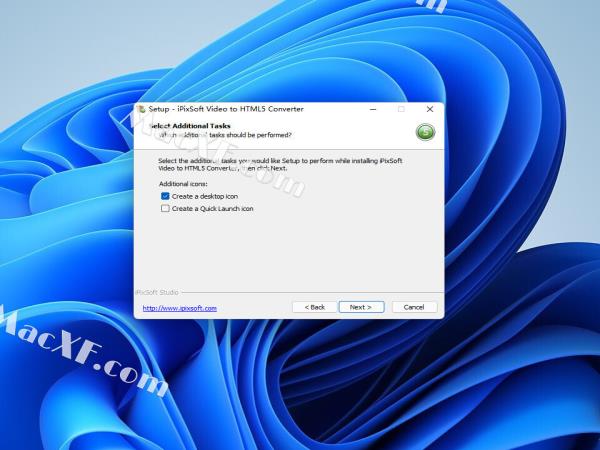Click the 'iPixSoft Studio' footer text
The width and height of the screenshot is (600, 450).
pos(157,292)
